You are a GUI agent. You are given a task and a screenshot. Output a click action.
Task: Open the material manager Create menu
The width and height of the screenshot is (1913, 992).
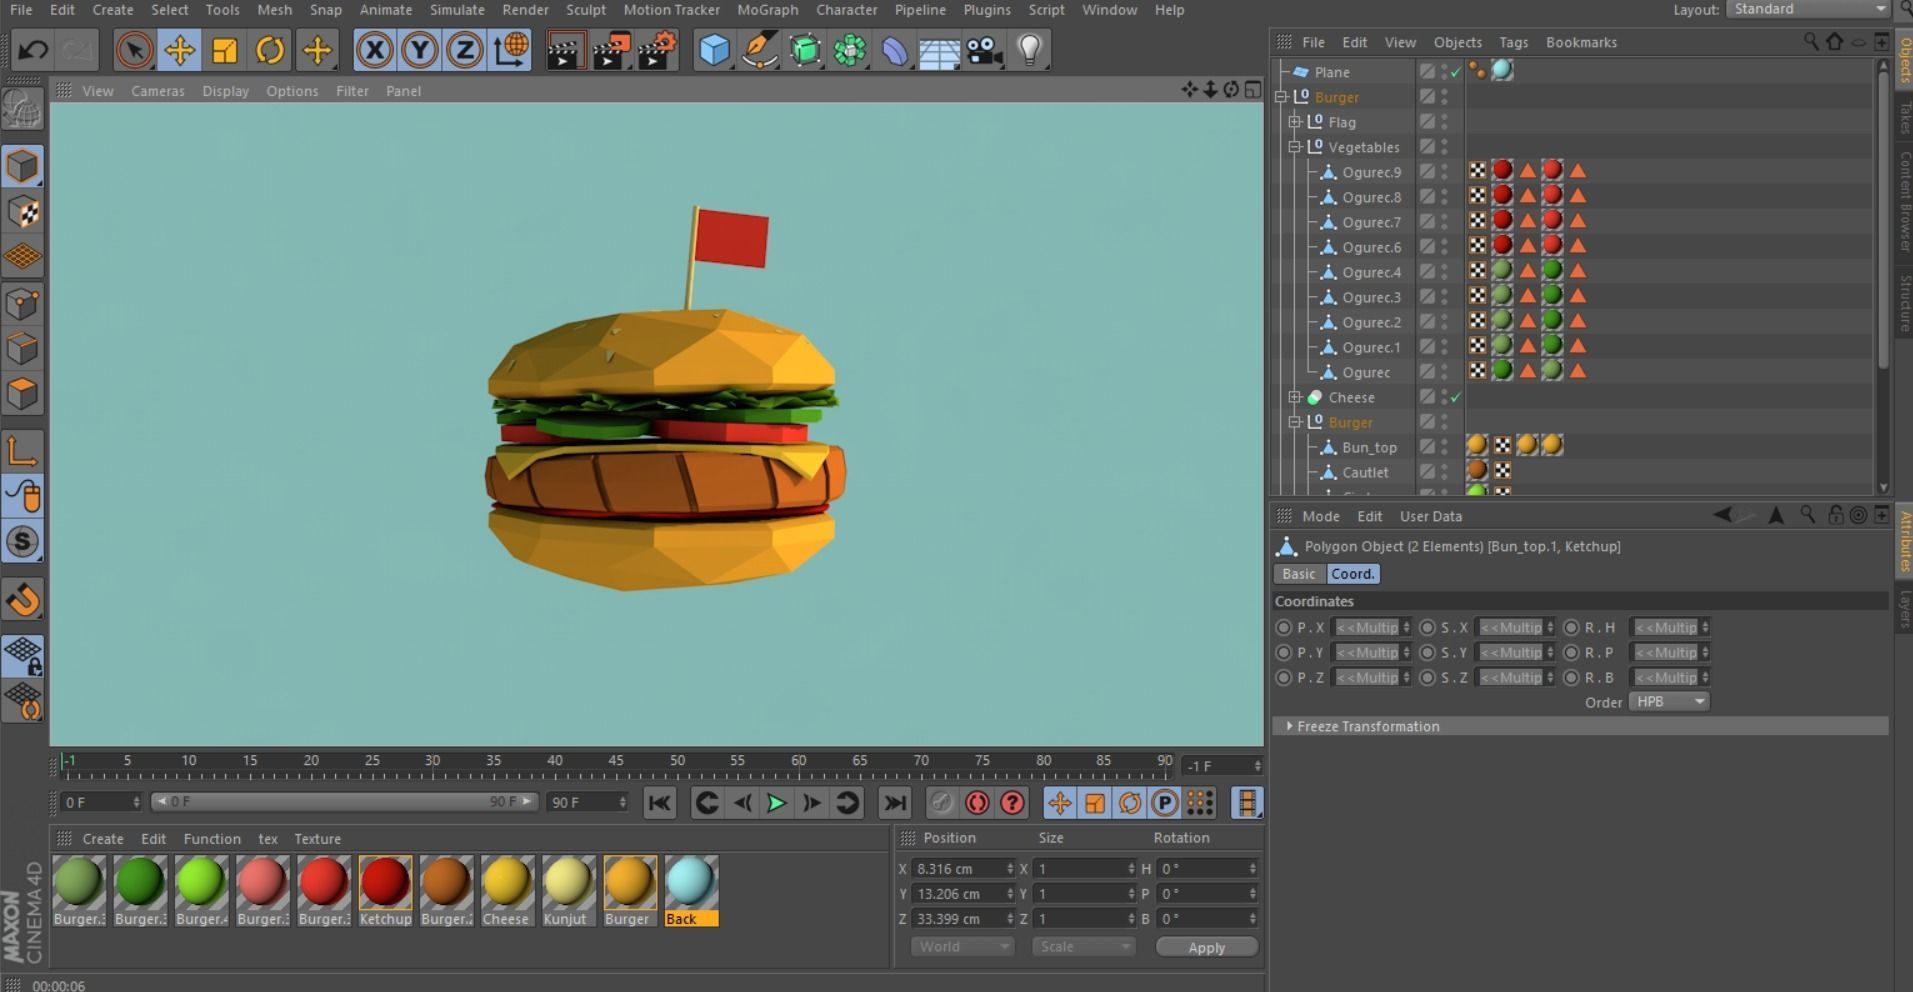103,839
